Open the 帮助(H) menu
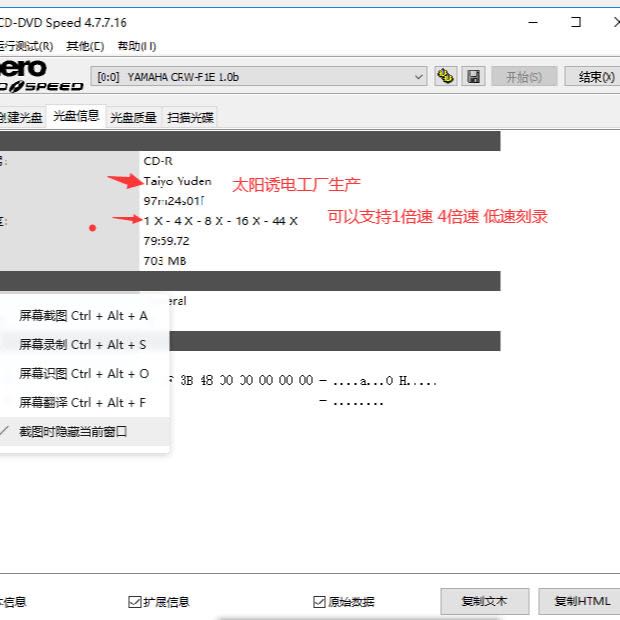 tap(137, 46)
